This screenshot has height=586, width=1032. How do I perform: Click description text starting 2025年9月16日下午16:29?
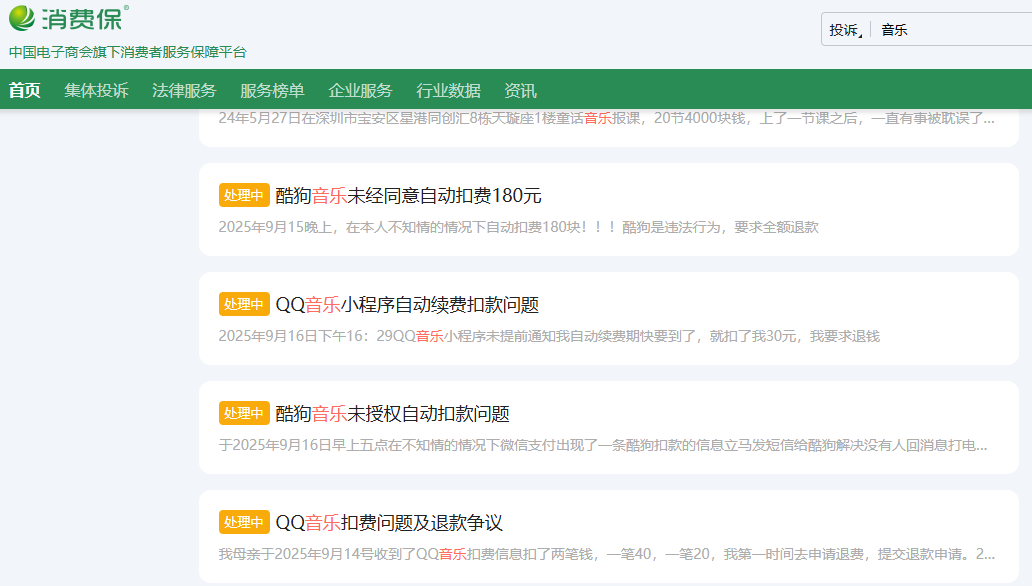(549, 336)
